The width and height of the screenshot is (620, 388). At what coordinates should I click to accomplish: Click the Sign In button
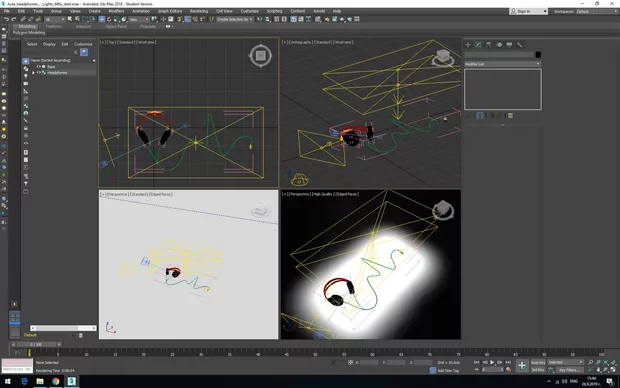tap(529, 11)
